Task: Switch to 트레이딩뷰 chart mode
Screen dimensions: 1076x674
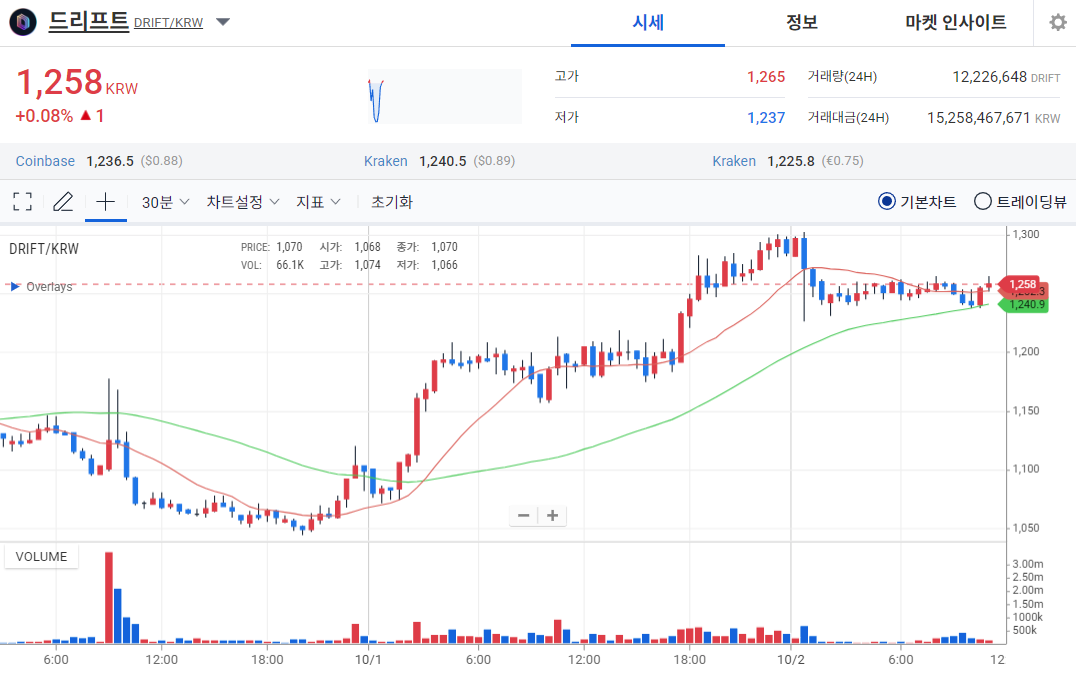Action: pyautogui.click(x=982, y=202)
